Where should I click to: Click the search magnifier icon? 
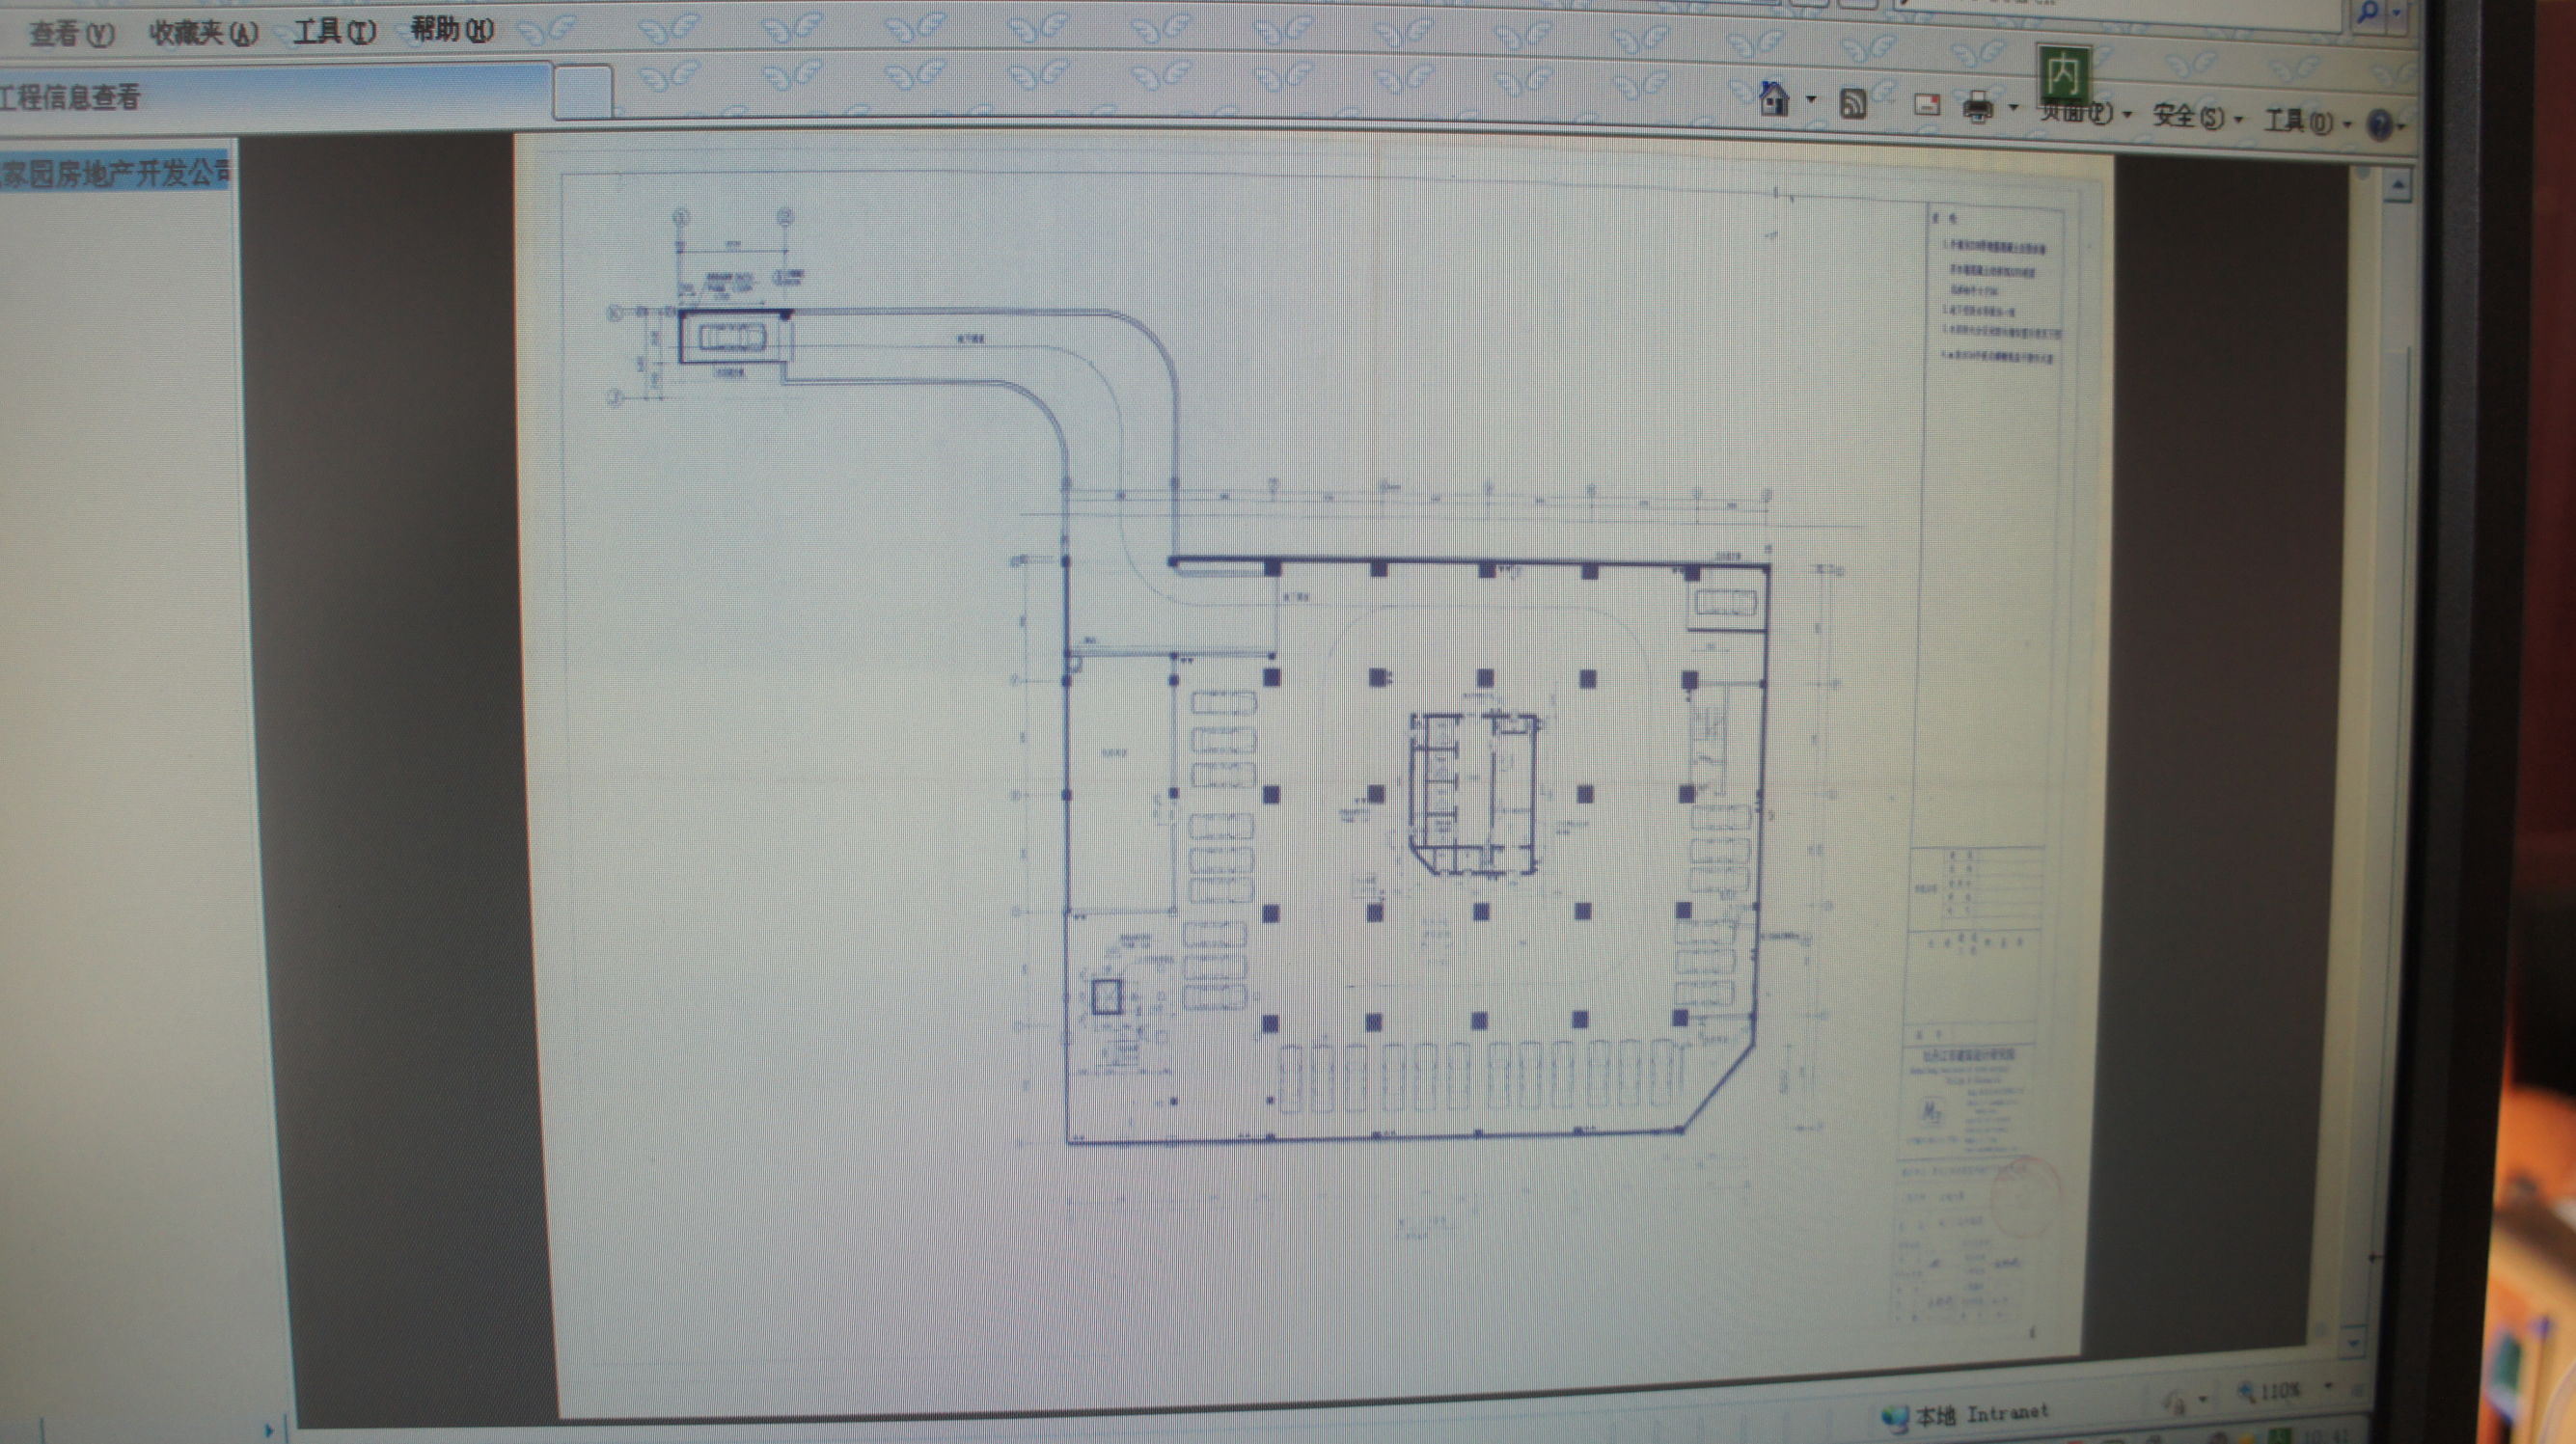[2368, 13]
